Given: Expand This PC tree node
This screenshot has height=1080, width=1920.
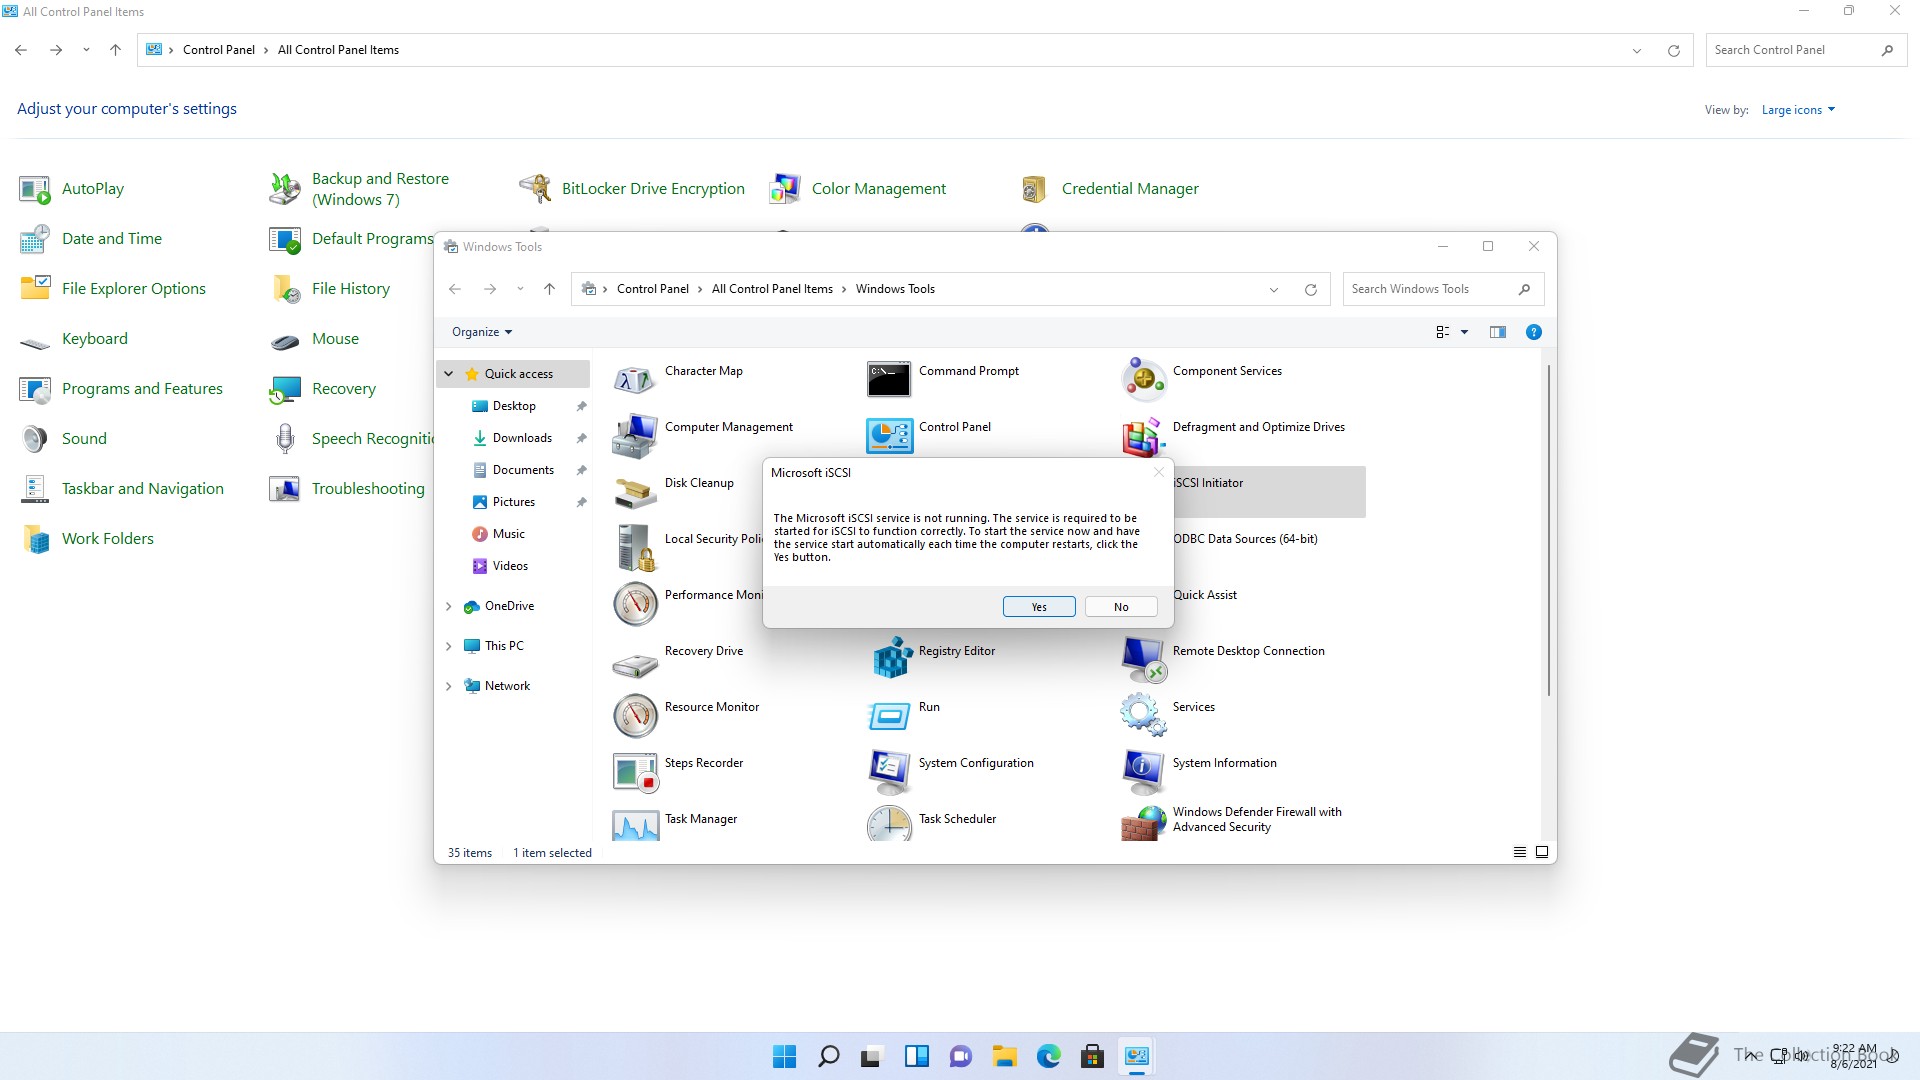Looking at the screenshot, I should click(x=449, y=646).
